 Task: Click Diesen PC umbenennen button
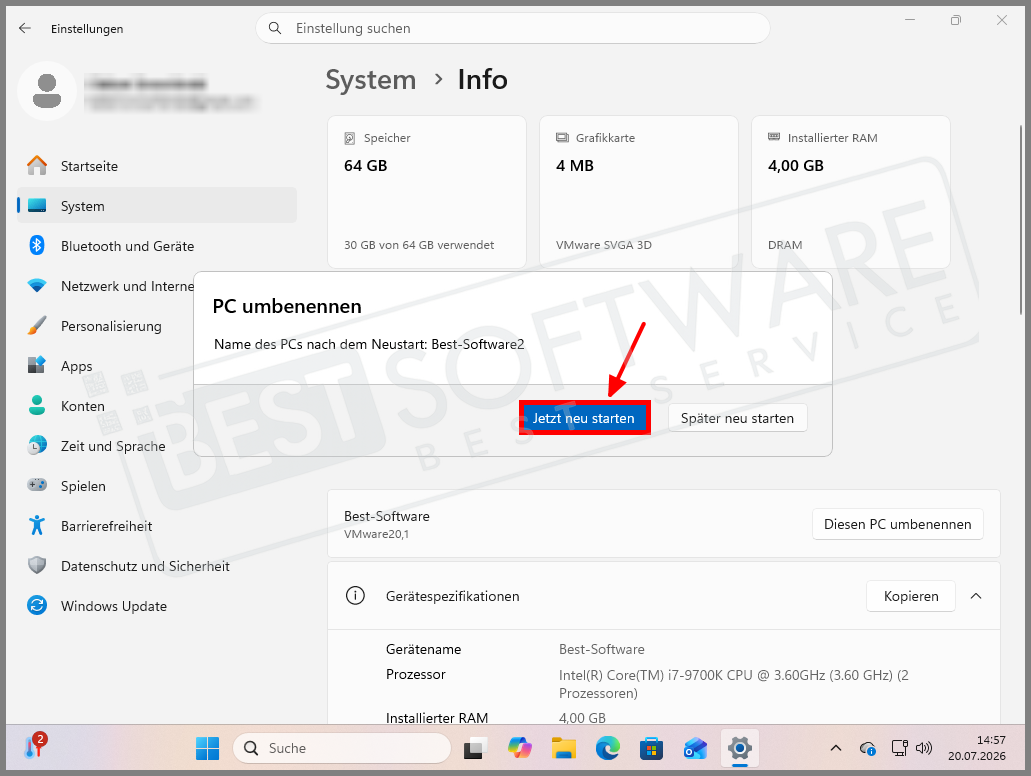click(x=898, y=524)
